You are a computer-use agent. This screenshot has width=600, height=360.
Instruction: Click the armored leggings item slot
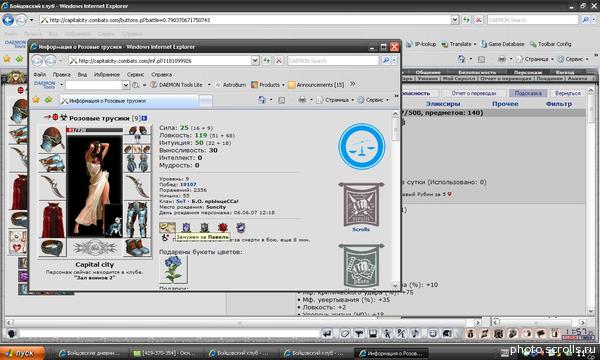point(137,220)
